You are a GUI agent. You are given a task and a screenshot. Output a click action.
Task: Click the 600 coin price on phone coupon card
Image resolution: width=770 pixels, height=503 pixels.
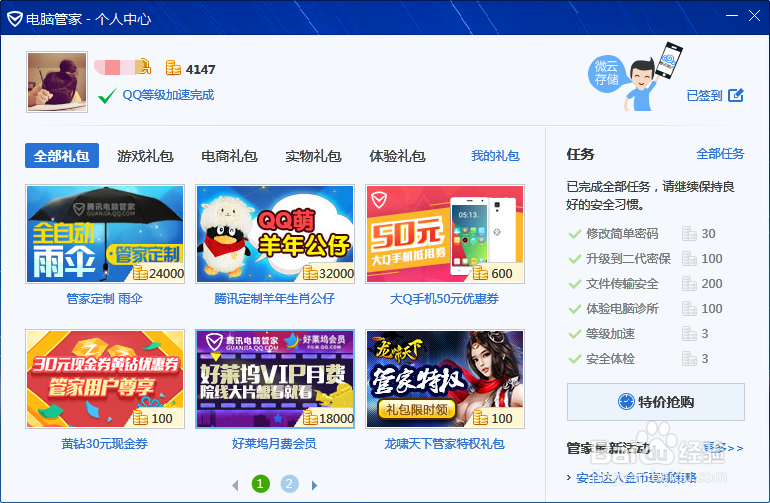[x=493, y=273]
